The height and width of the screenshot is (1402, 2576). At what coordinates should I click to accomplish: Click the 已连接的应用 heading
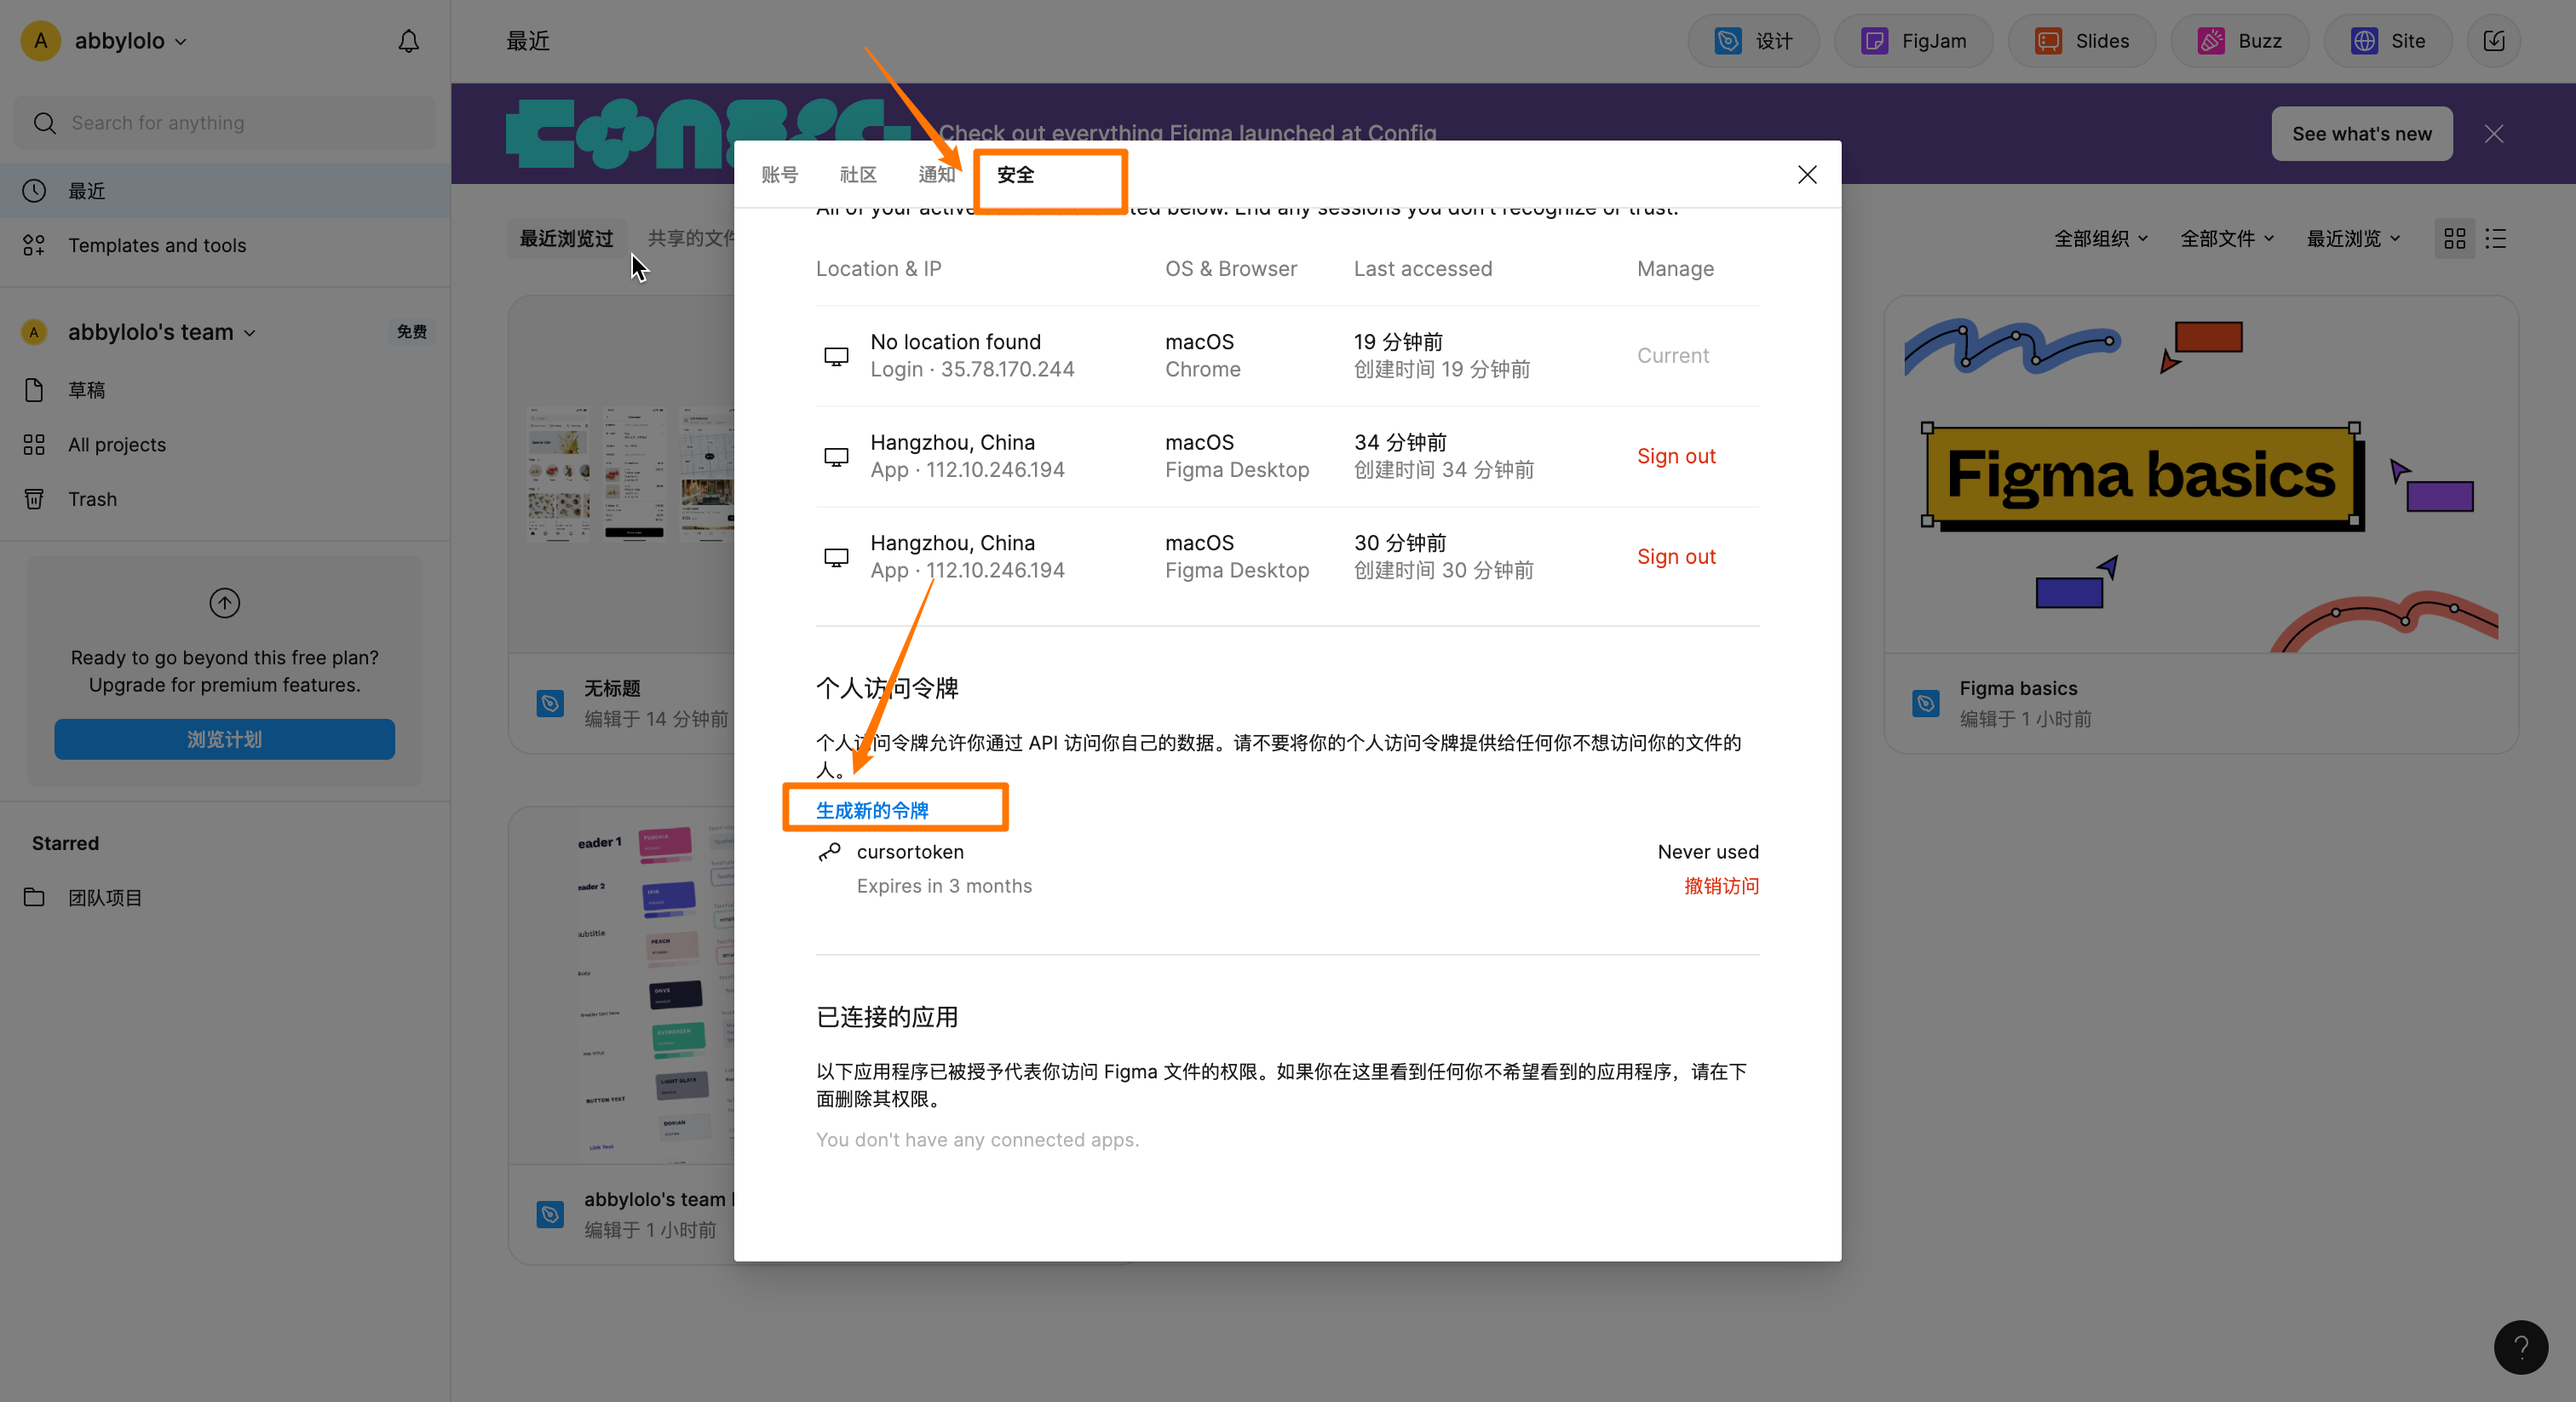click(x=887, y=1017)
